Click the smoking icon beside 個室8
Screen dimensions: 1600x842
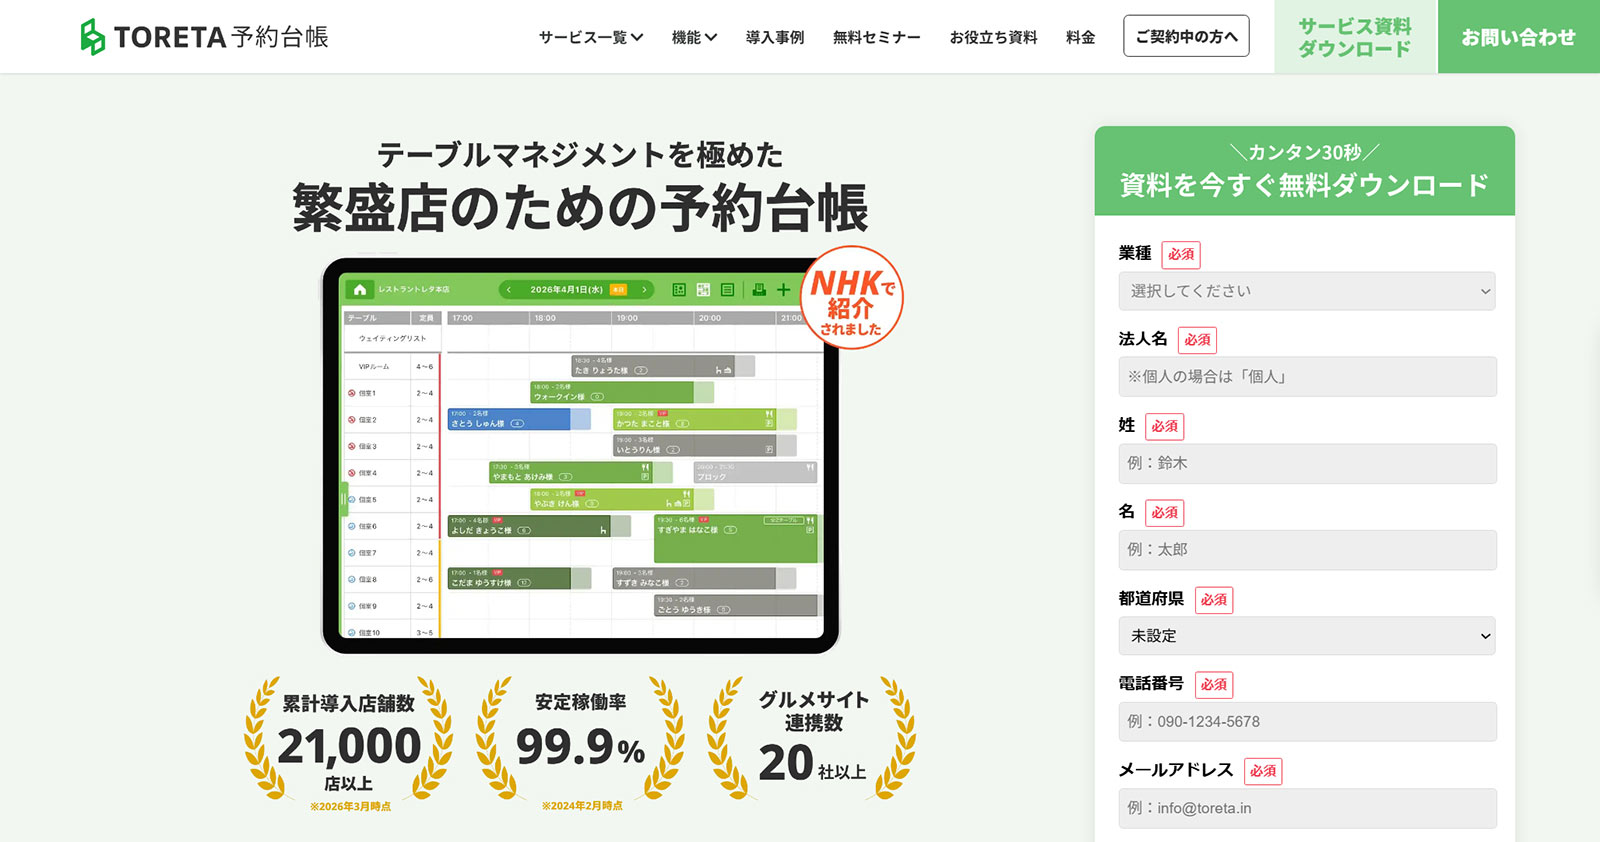pos(352,580)
